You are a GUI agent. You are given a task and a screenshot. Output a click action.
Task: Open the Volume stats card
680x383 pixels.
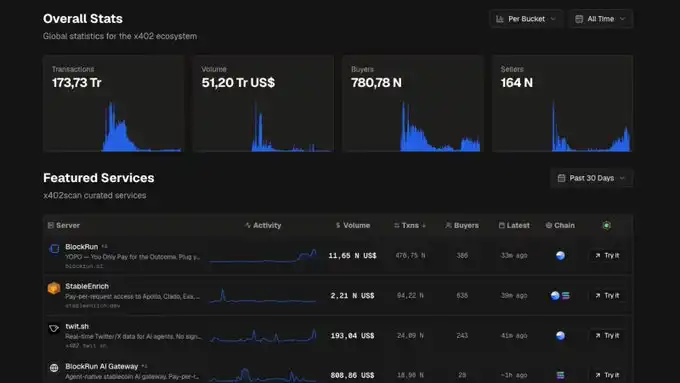click(263, 104)
